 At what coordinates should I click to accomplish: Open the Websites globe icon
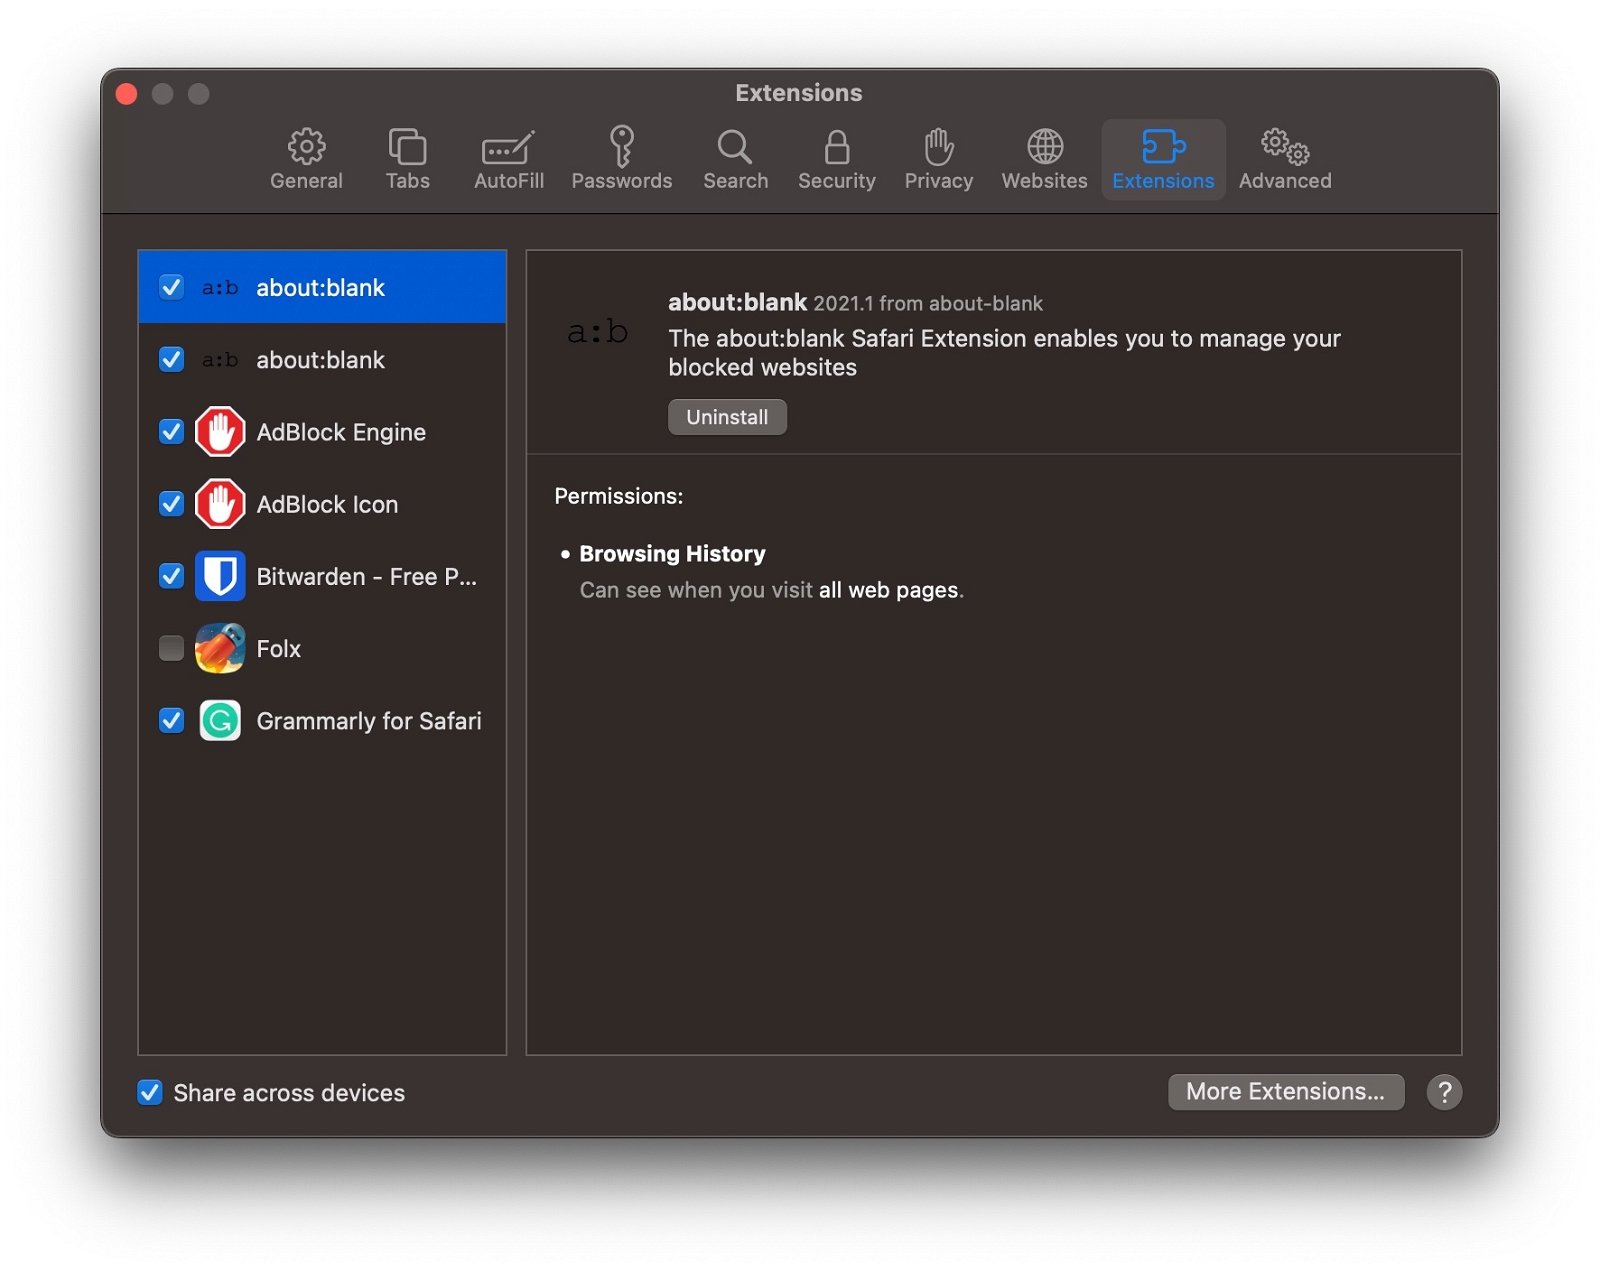[x=1045, y=147]
